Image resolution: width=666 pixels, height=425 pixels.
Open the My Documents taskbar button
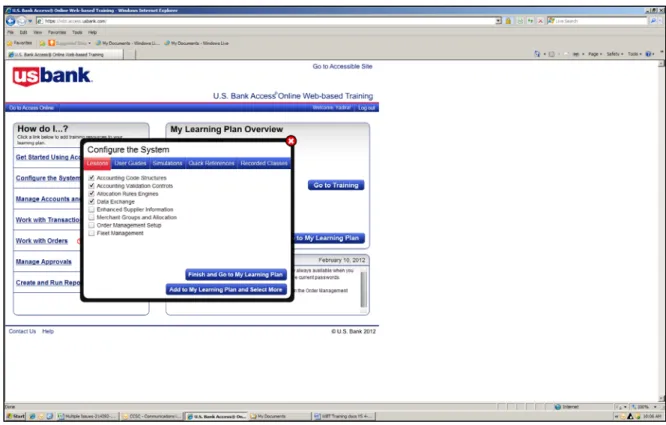(279, 416)
